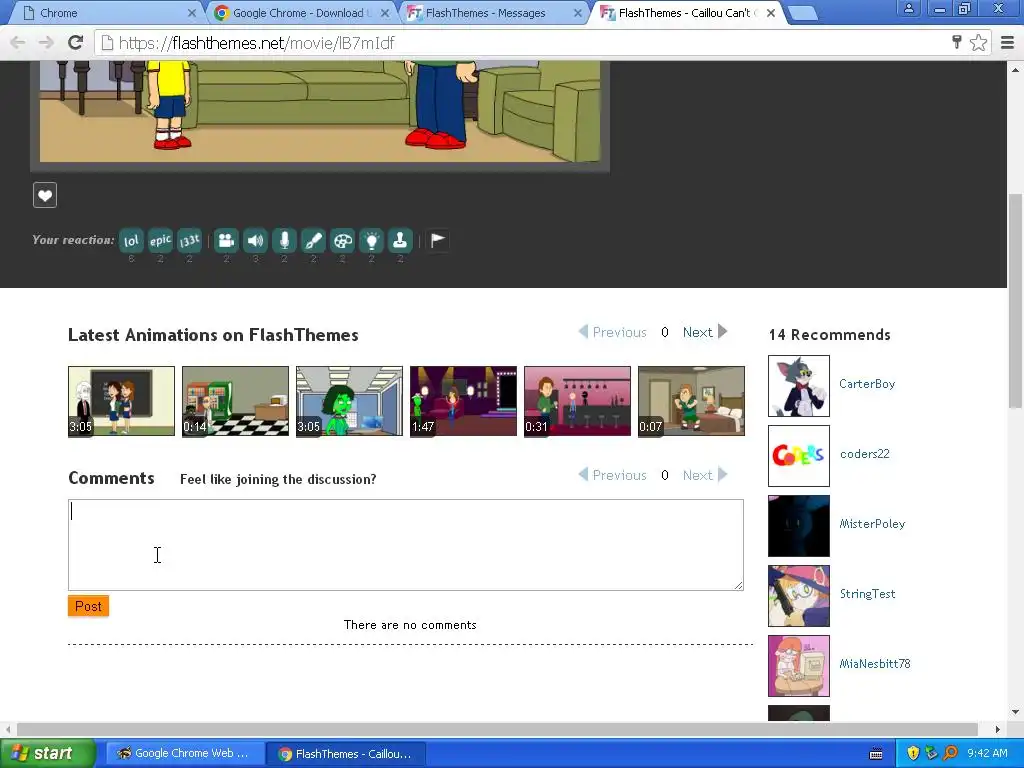Screen dimensions: 1024x768
Task: Click the horizontal scrollbar thumb
Action: click(497, 729)
